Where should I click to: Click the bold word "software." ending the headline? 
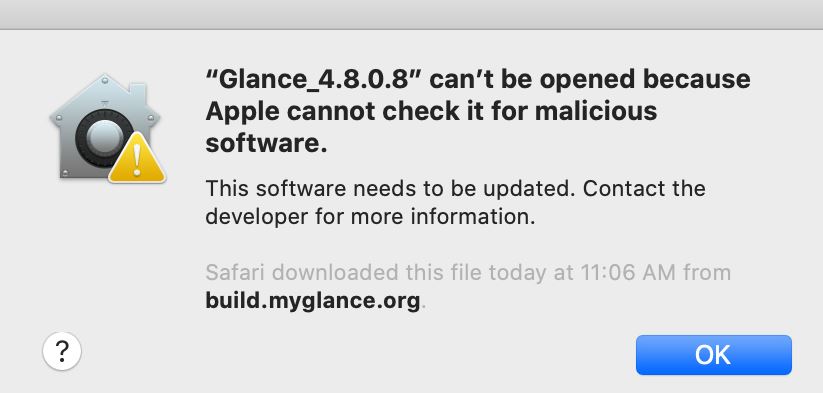[x=266, y=143]
